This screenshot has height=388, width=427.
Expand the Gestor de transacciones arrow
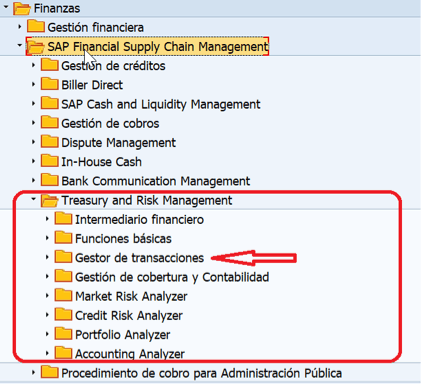47,257
